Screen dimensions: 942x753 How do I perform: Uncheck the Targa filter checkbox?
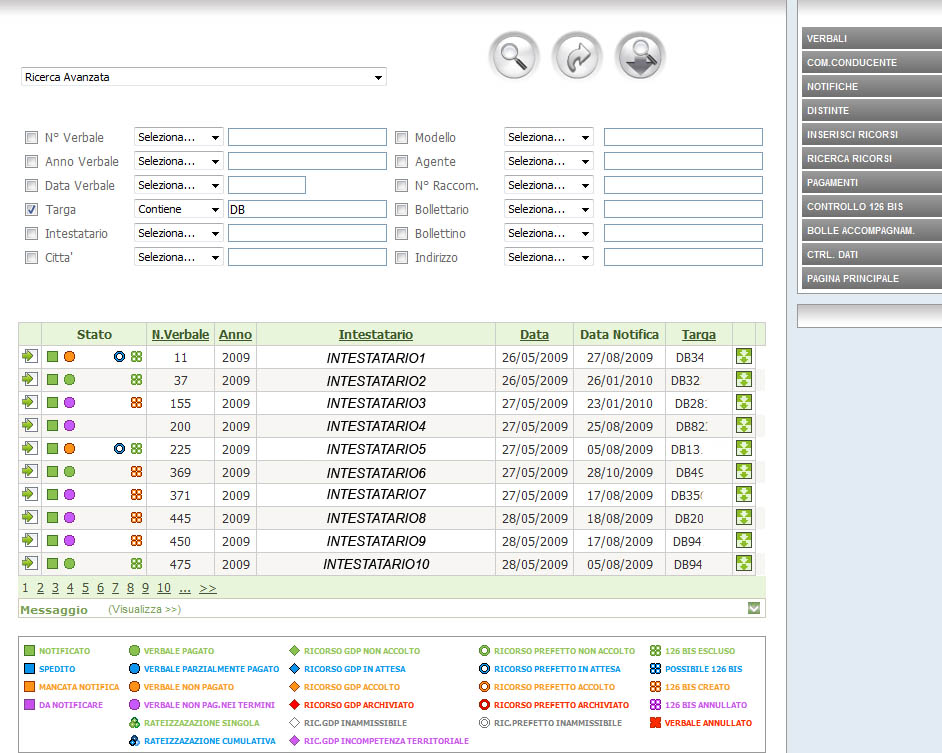pos(31,210)
